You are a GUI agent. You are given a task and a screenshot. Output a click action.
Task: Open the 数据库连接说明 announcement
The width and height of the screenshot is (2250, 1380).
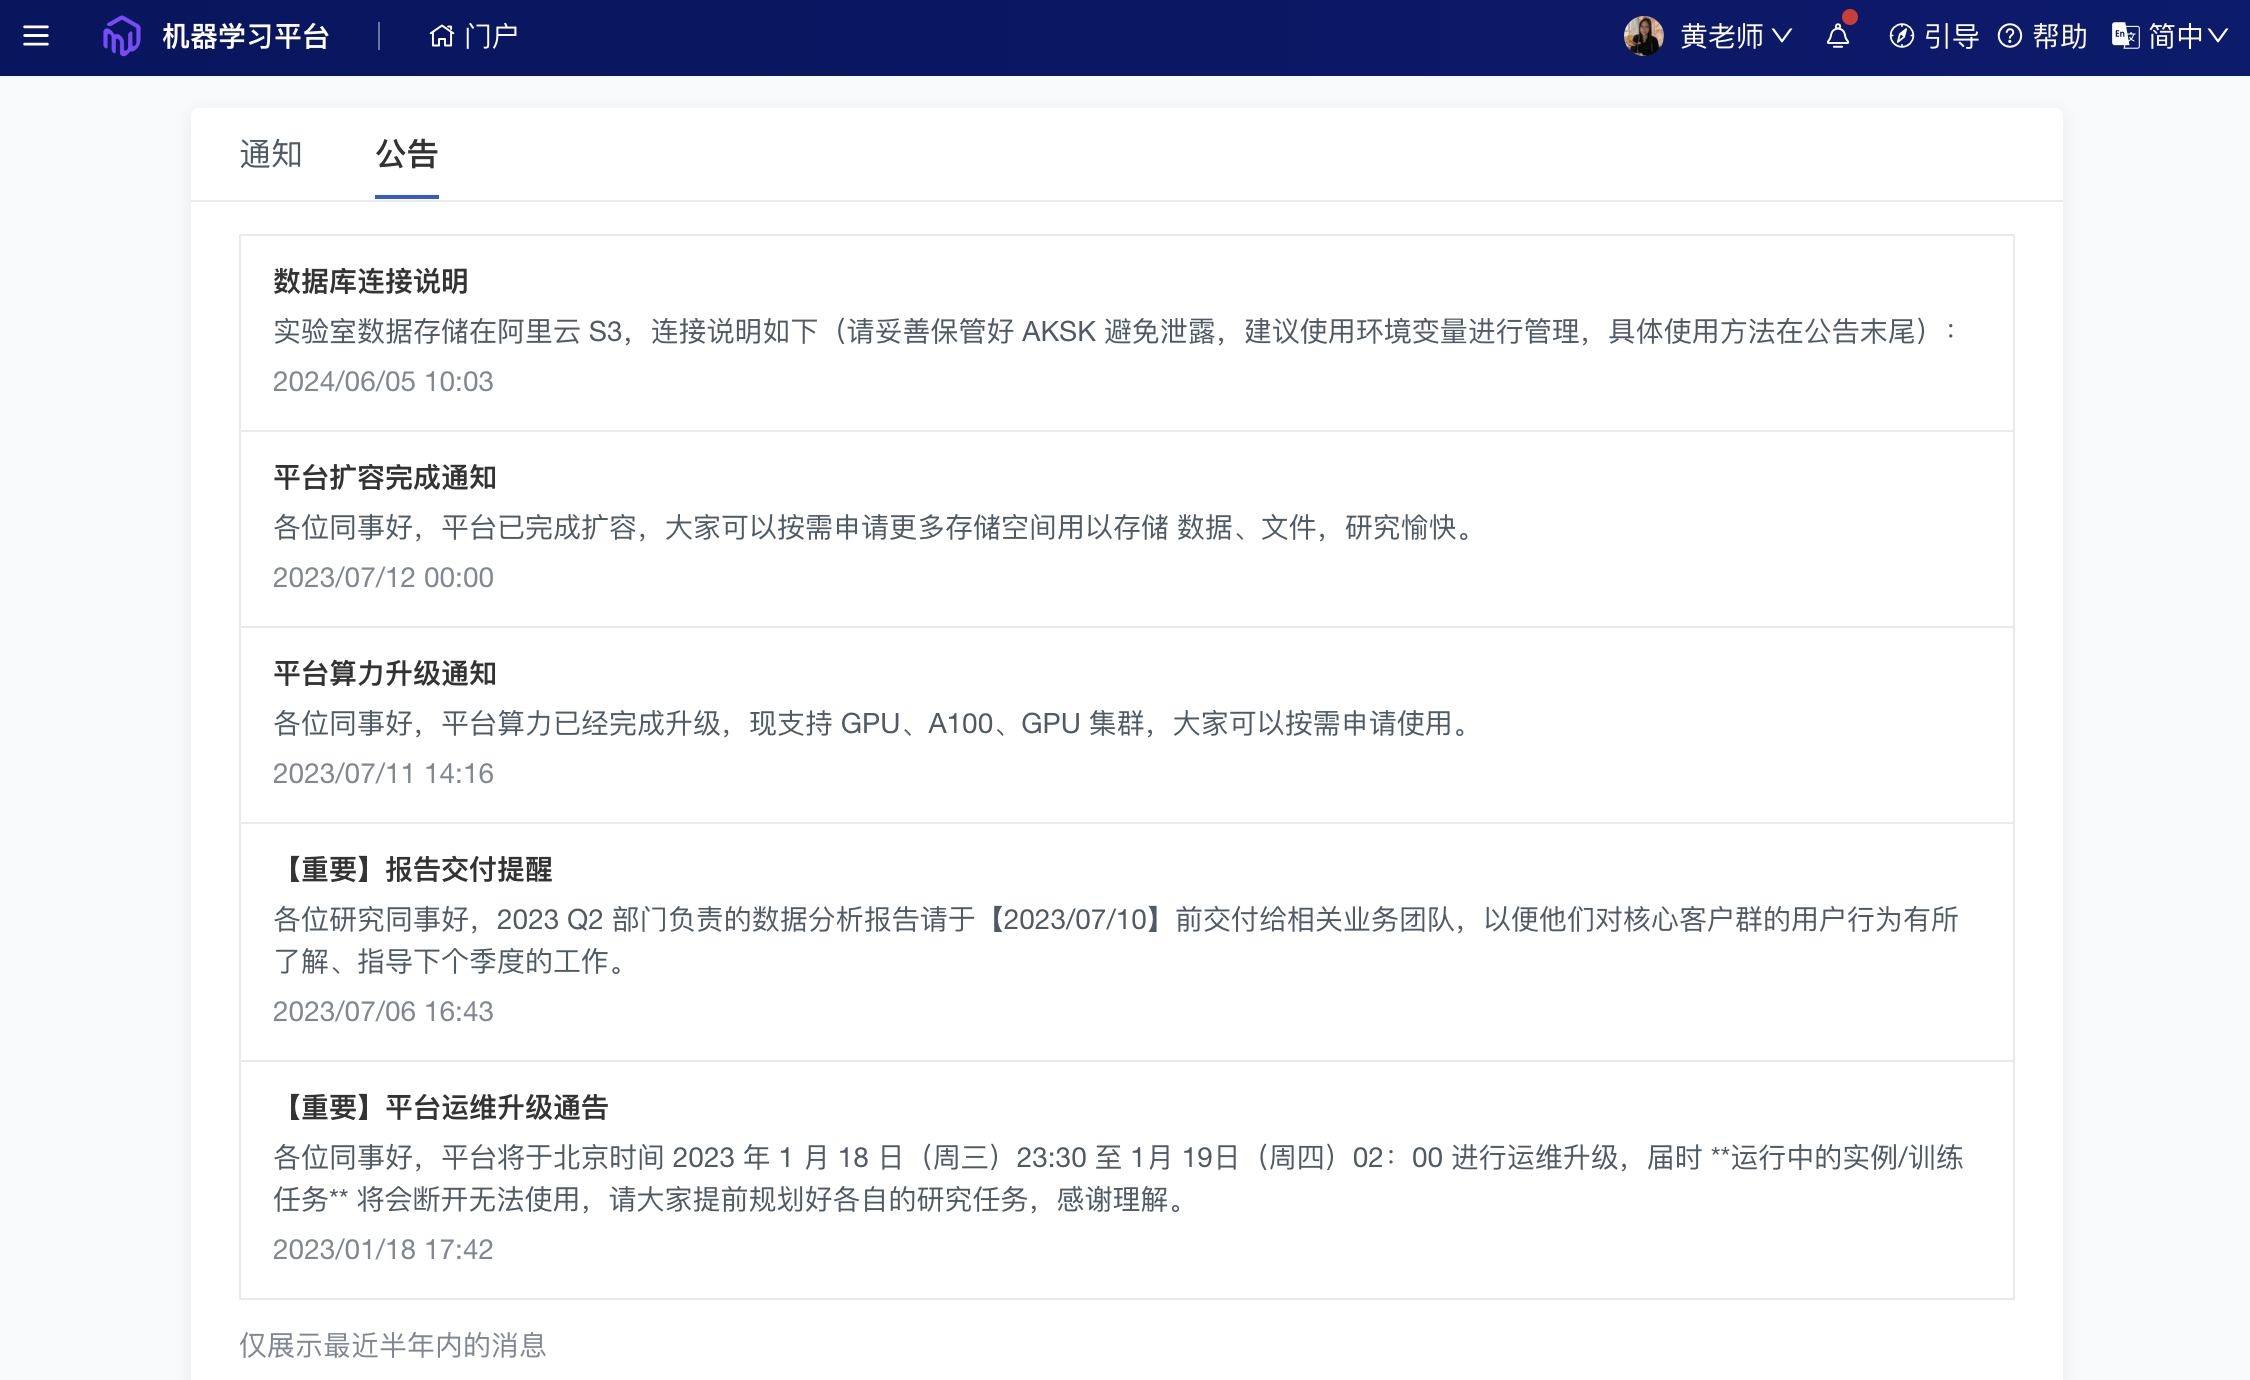(370, 281)
